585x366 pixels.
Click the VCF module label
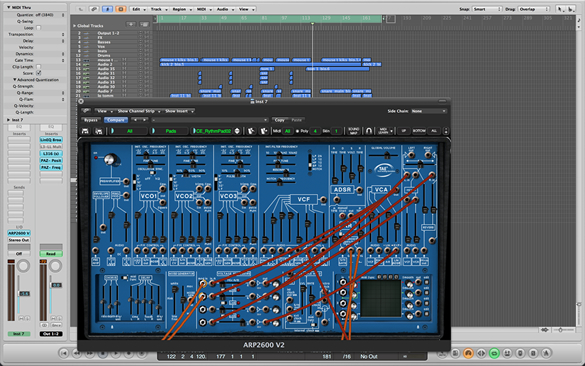point(304,199)
